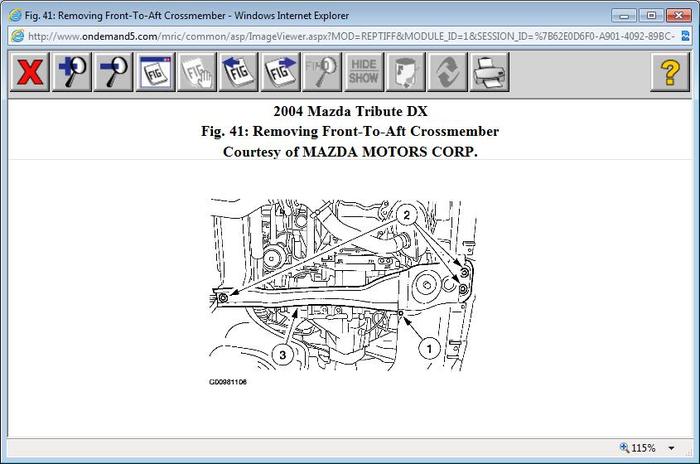
Task: Close the Internet Explorer window
Action: 679,16
